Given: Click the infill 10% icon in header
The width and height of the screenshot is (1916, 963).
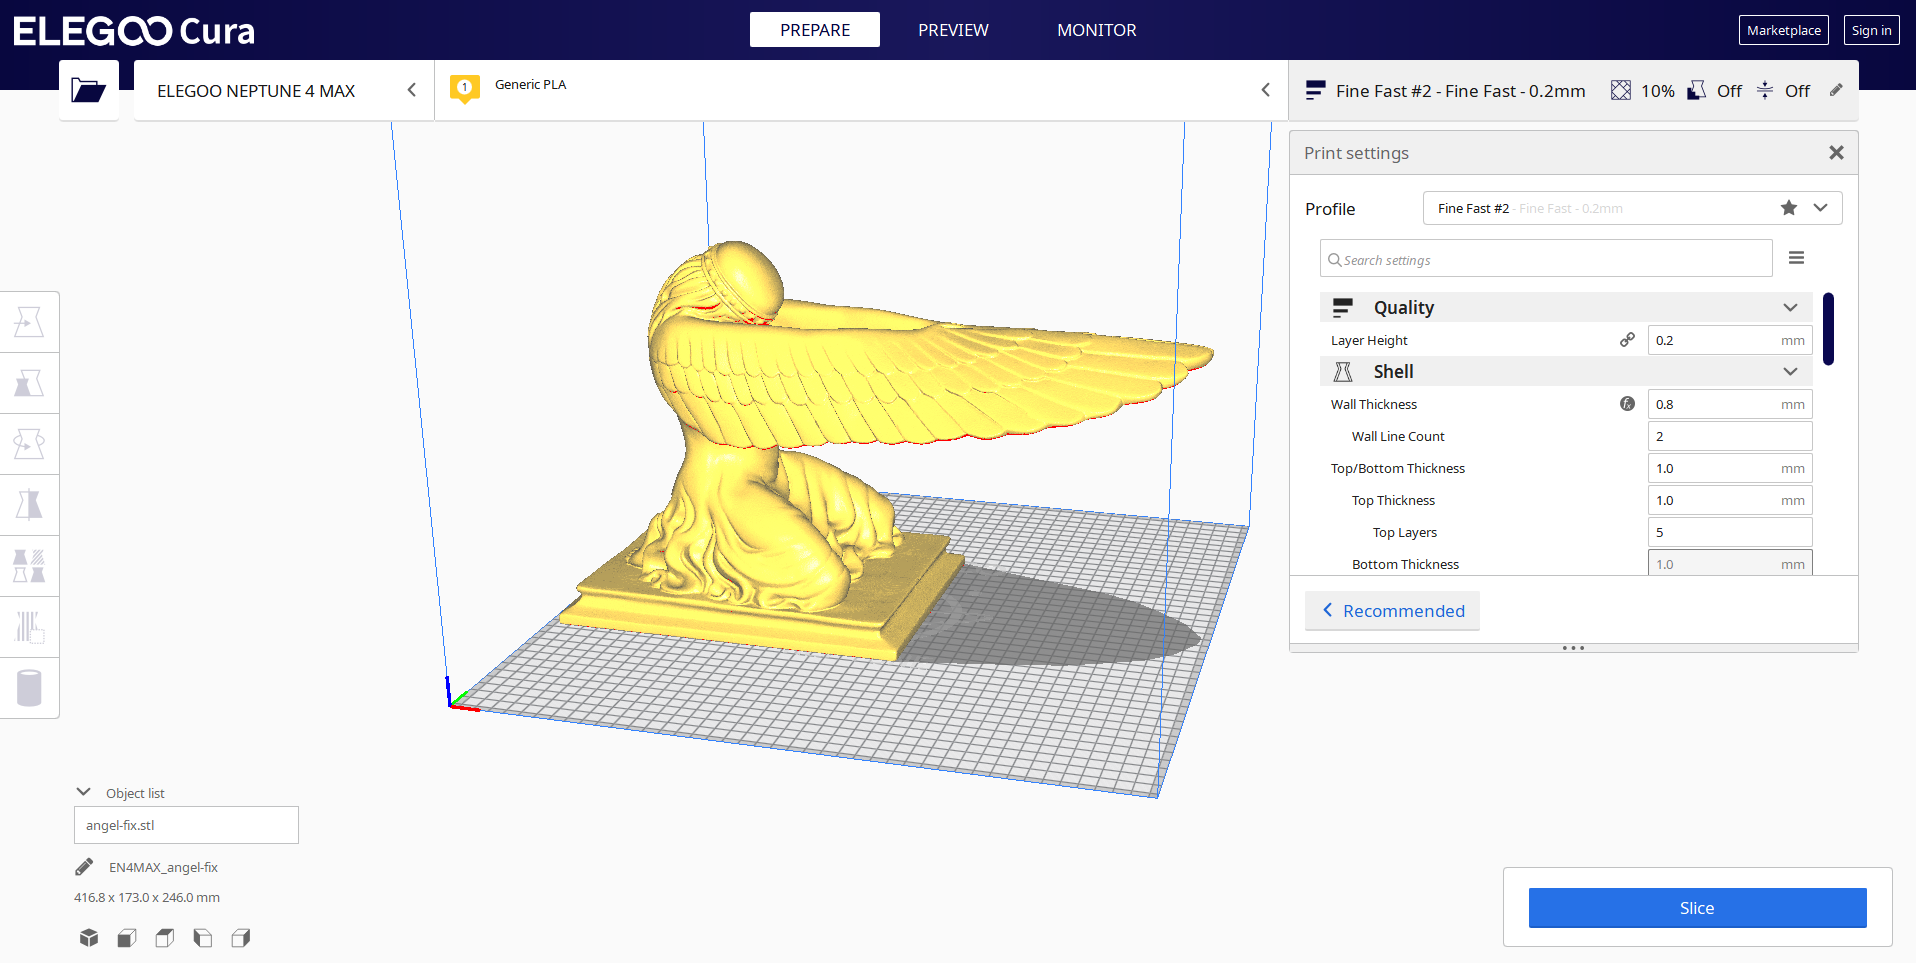Looking at the screenshot, I should [x=1620, y=91].
